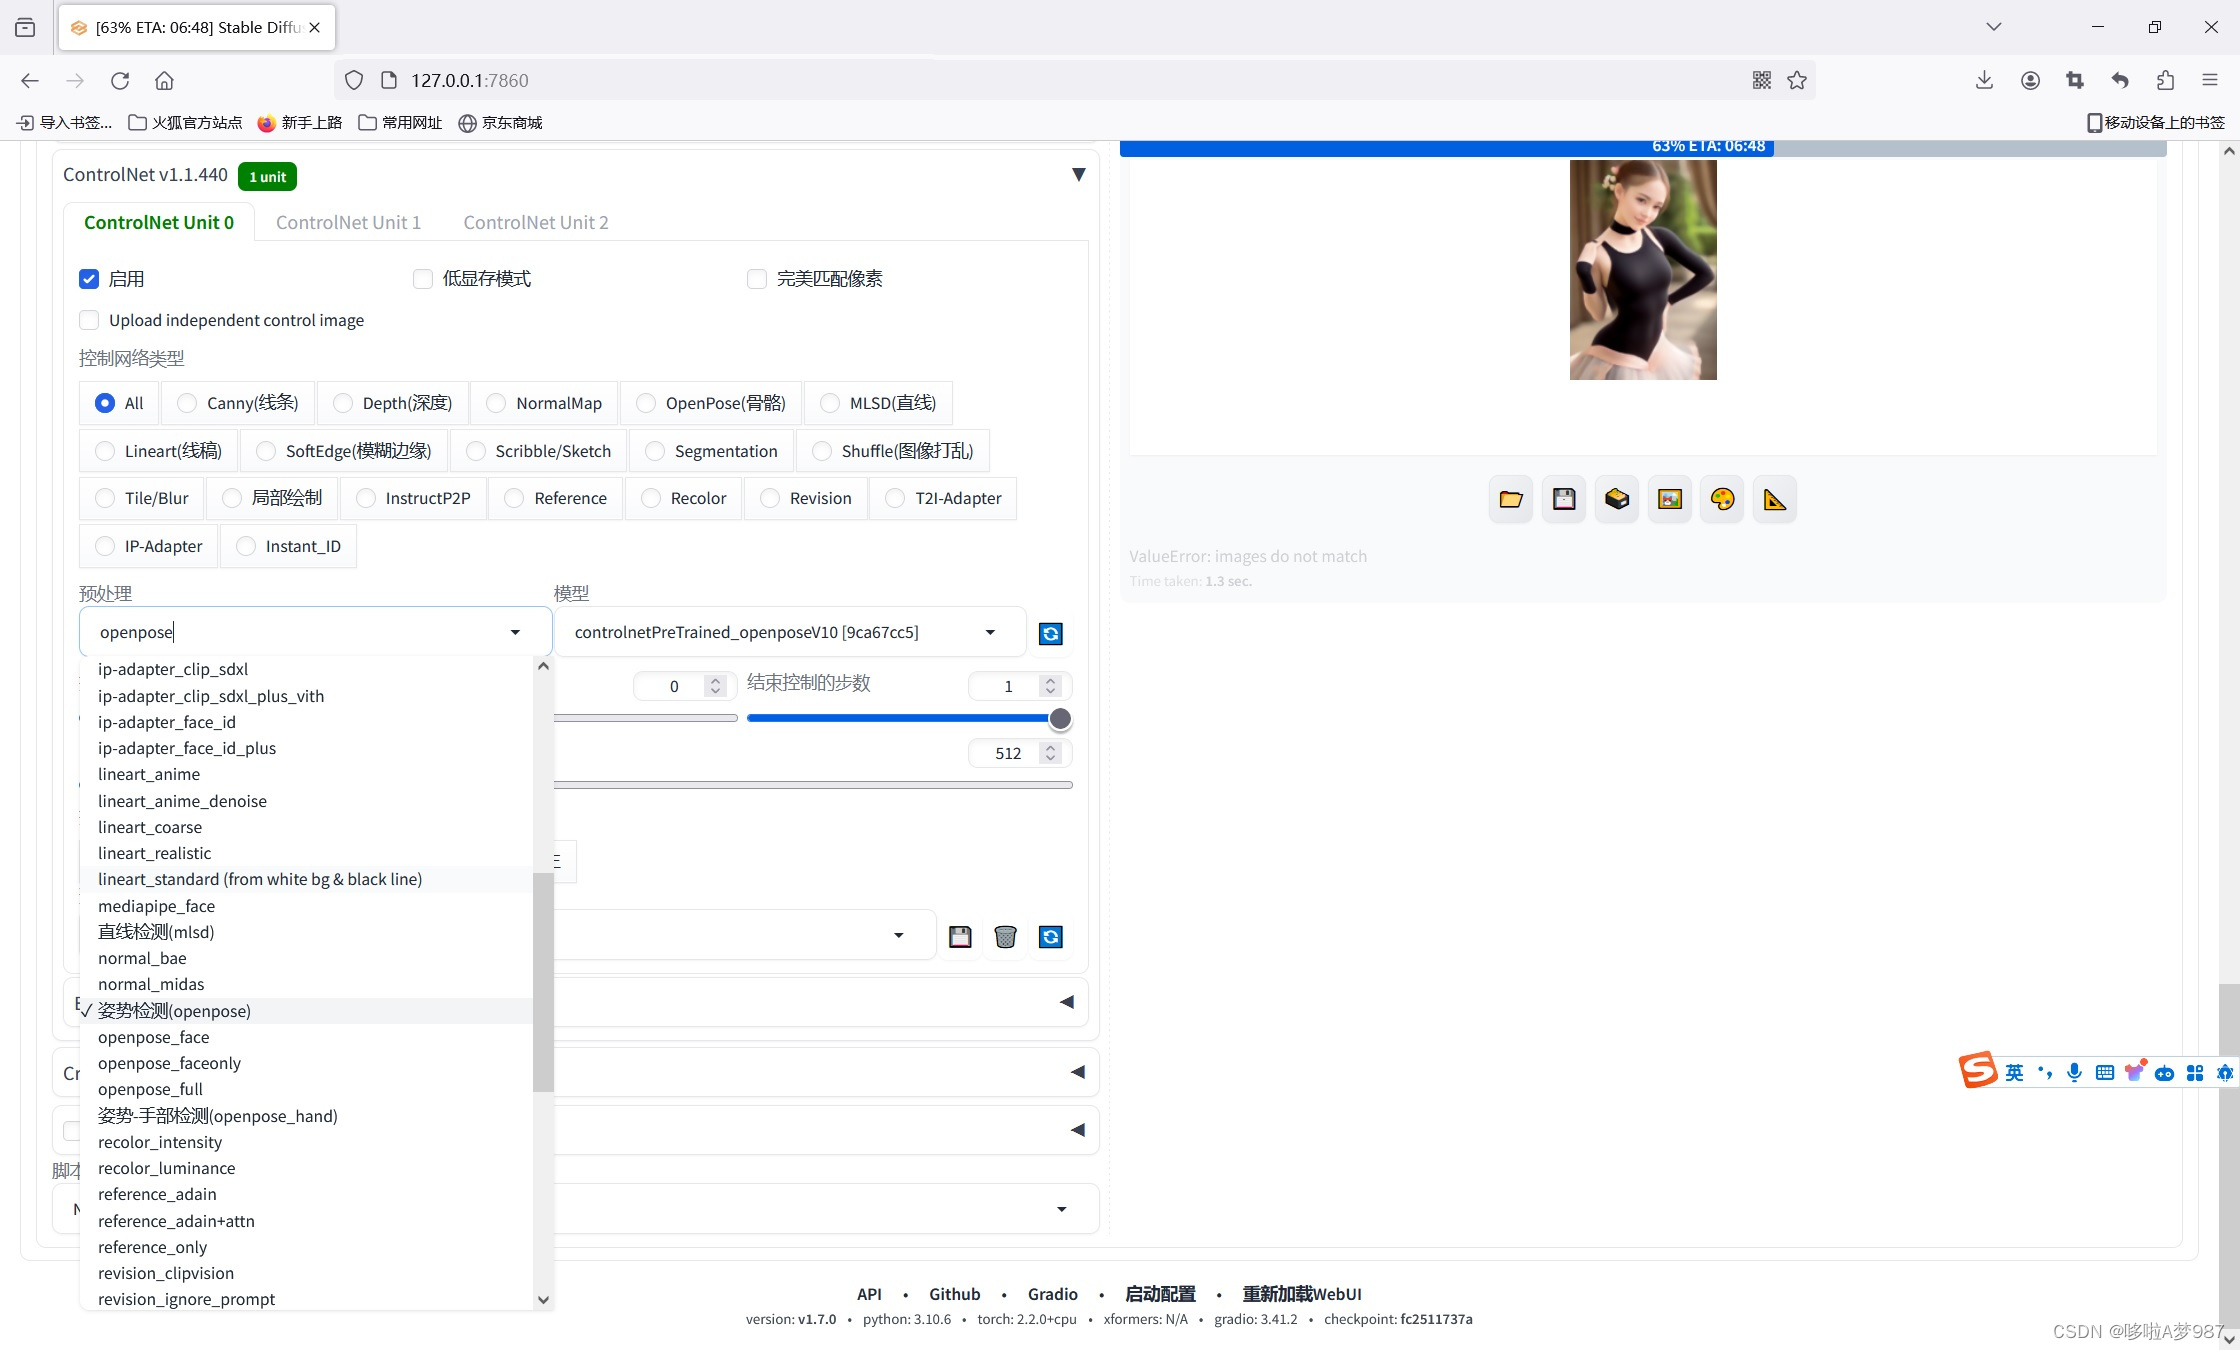Send image to extras ruler icon

pyautogui.click(x=1775, y=499)
